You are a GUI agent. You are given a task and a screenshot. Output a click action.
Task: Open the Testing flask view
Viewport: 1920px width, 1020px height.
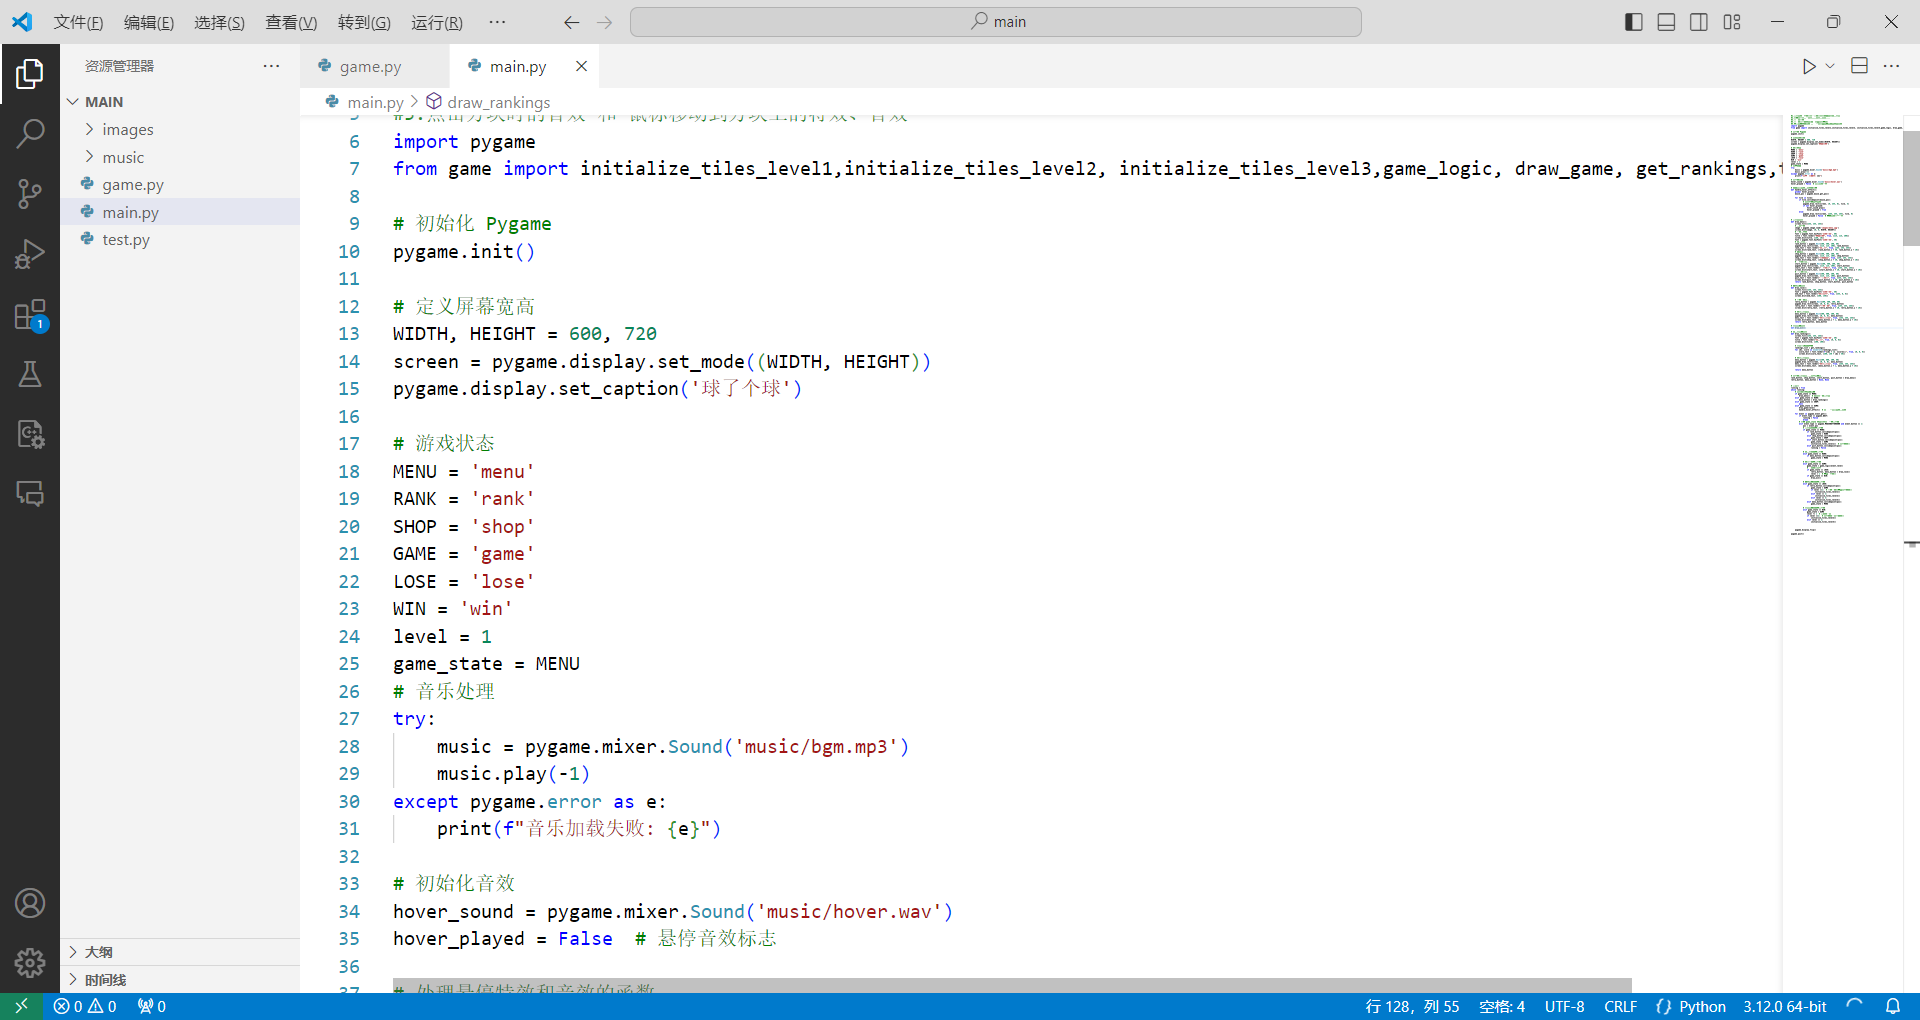(x=30, y=374)
